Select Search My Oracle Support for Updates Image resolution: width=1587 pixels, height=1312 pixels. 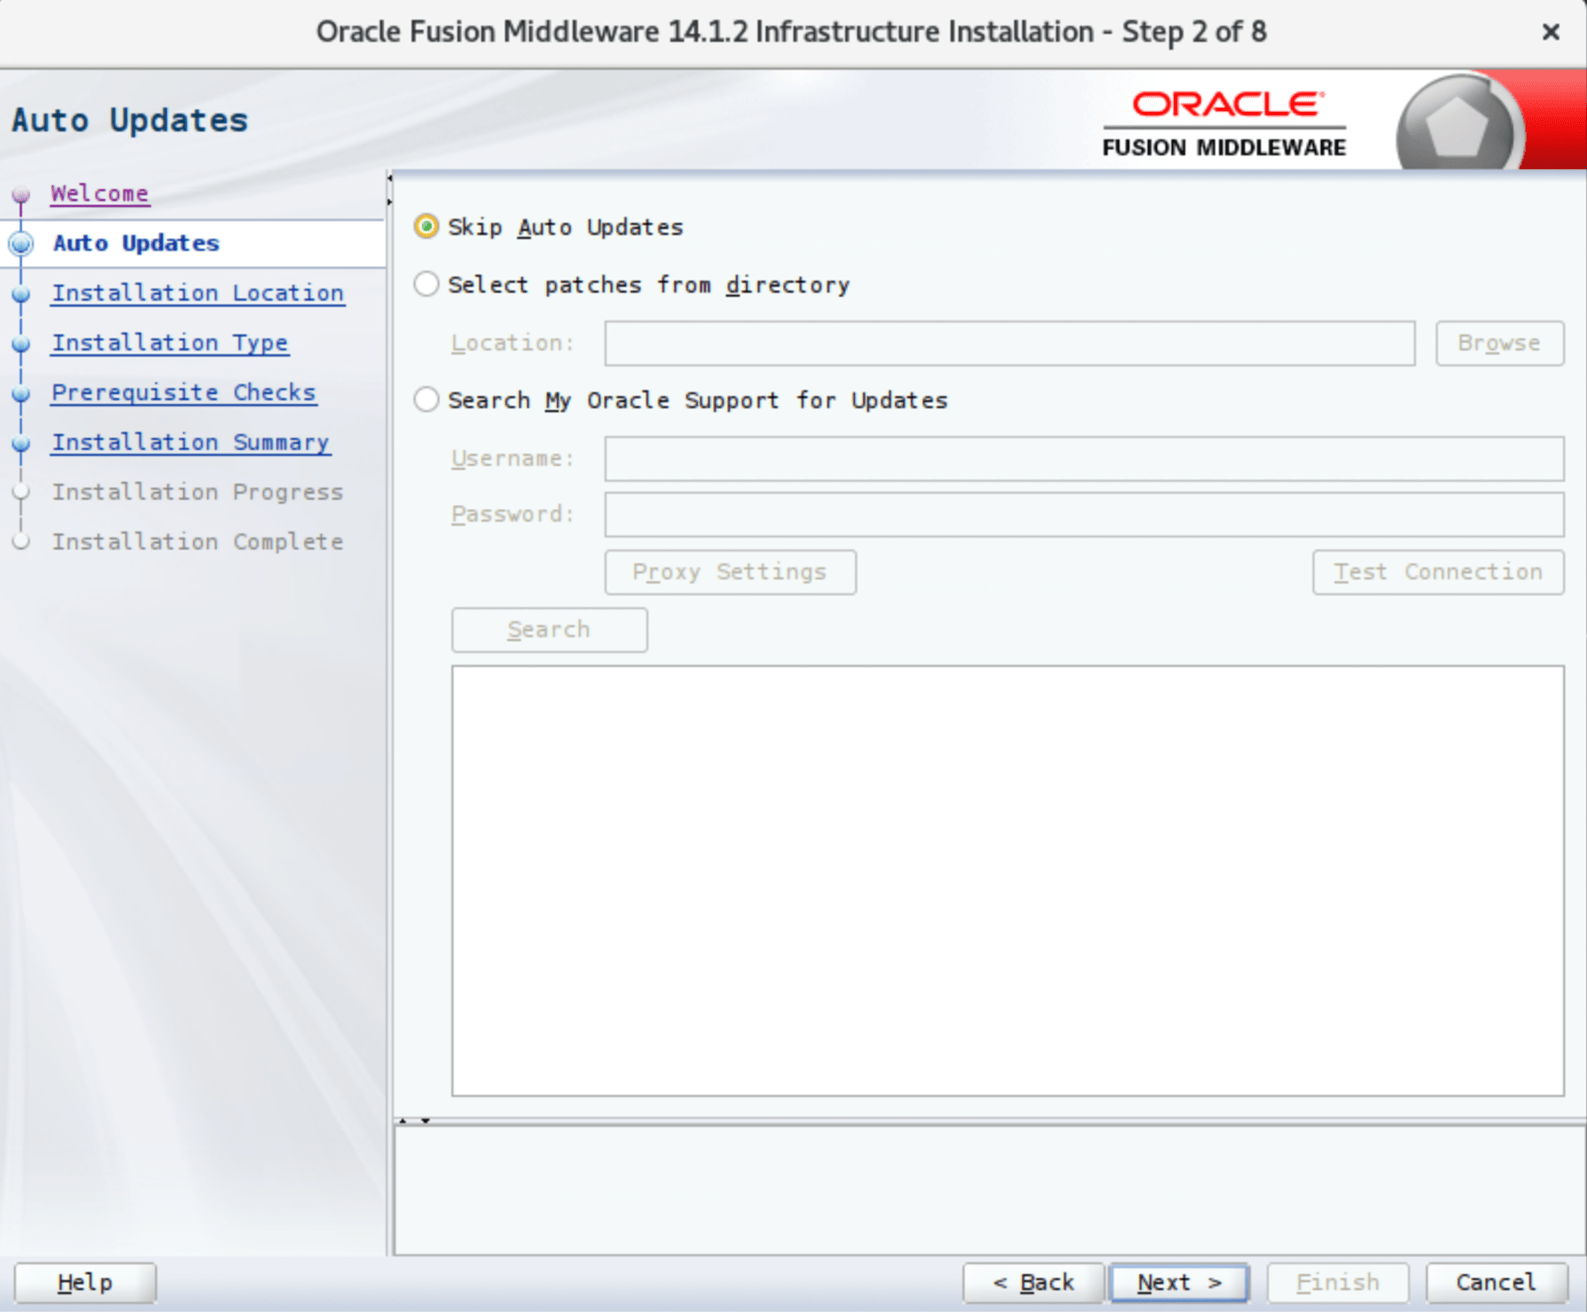pyautogui.click(x=426, y=400)
